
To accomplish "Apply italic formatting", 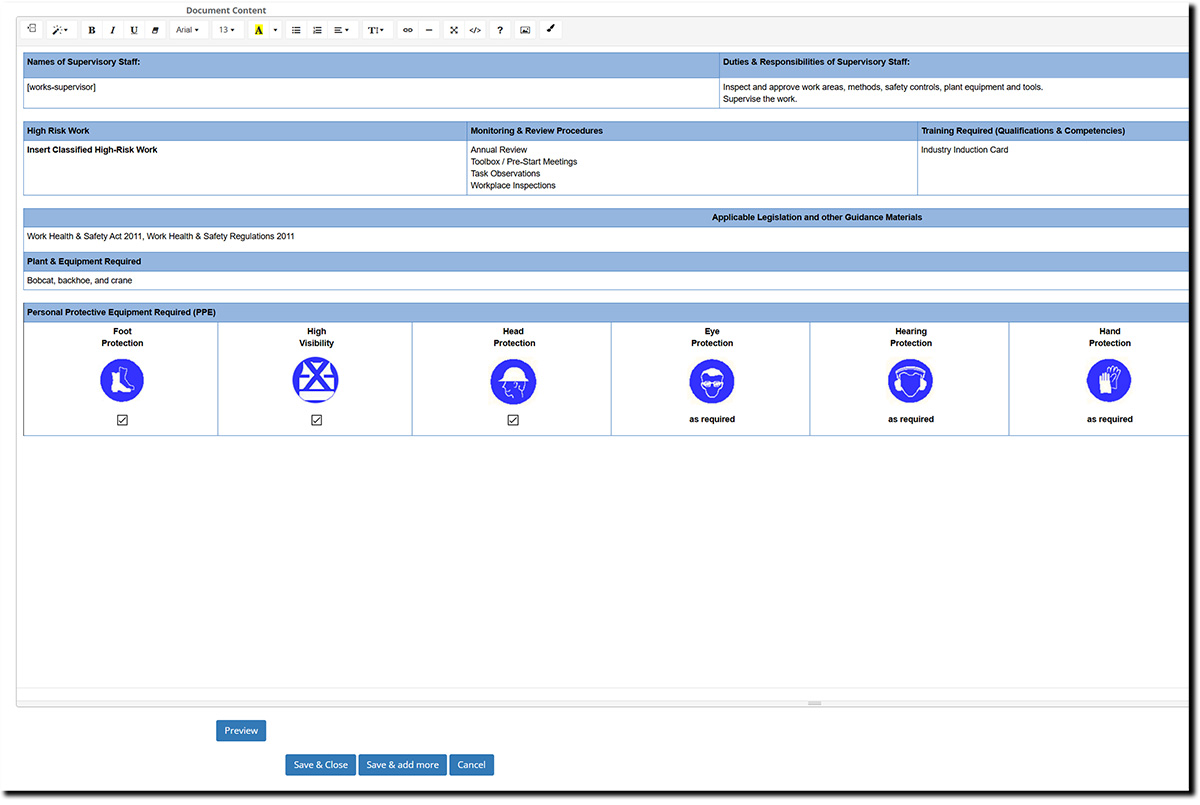I will [113, 30].
